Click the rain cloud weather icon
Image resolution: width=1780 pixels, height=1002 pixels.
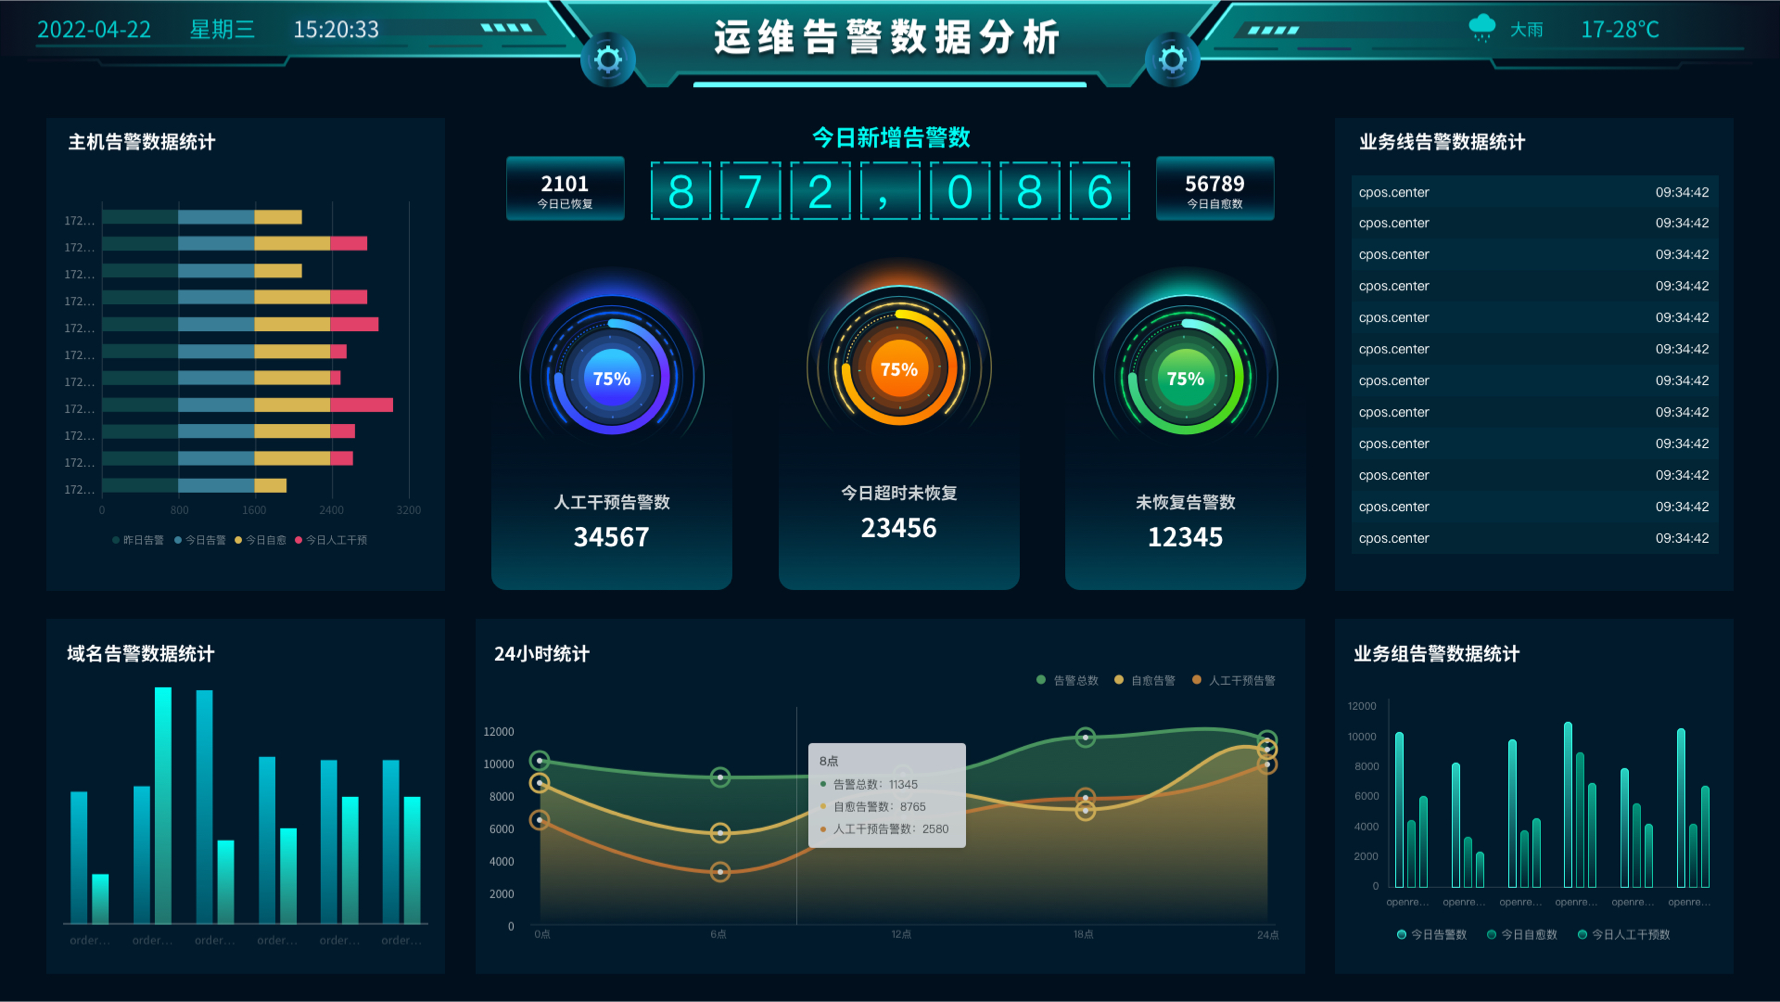coord(1482,28)
